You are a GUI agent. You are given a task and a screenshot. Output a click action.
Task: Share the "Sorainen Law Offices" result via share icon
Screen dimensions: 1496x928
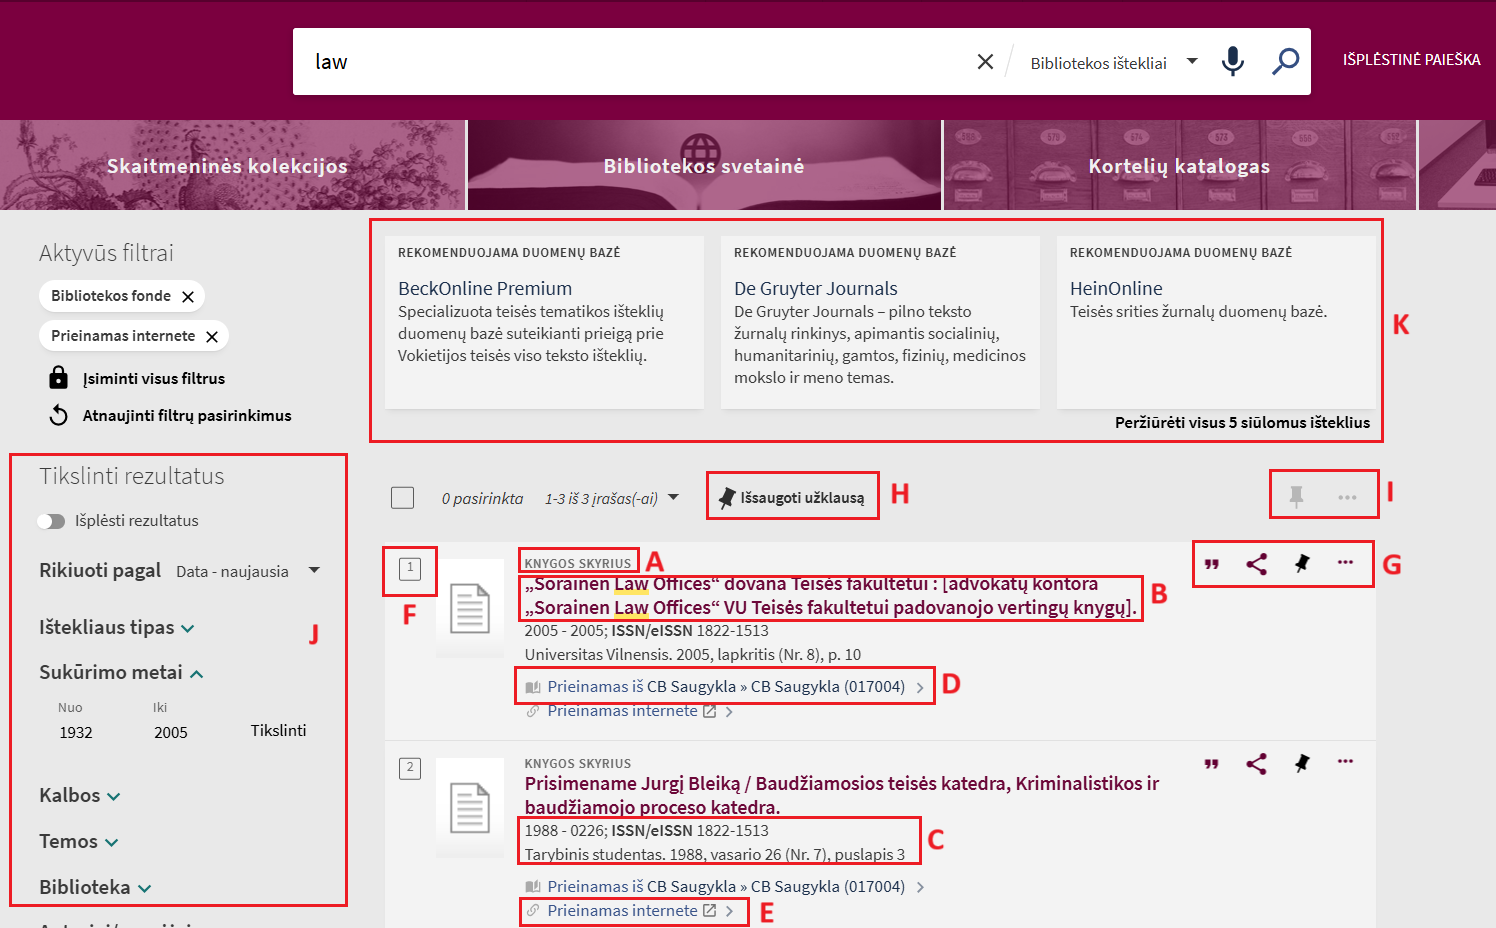1256,564
